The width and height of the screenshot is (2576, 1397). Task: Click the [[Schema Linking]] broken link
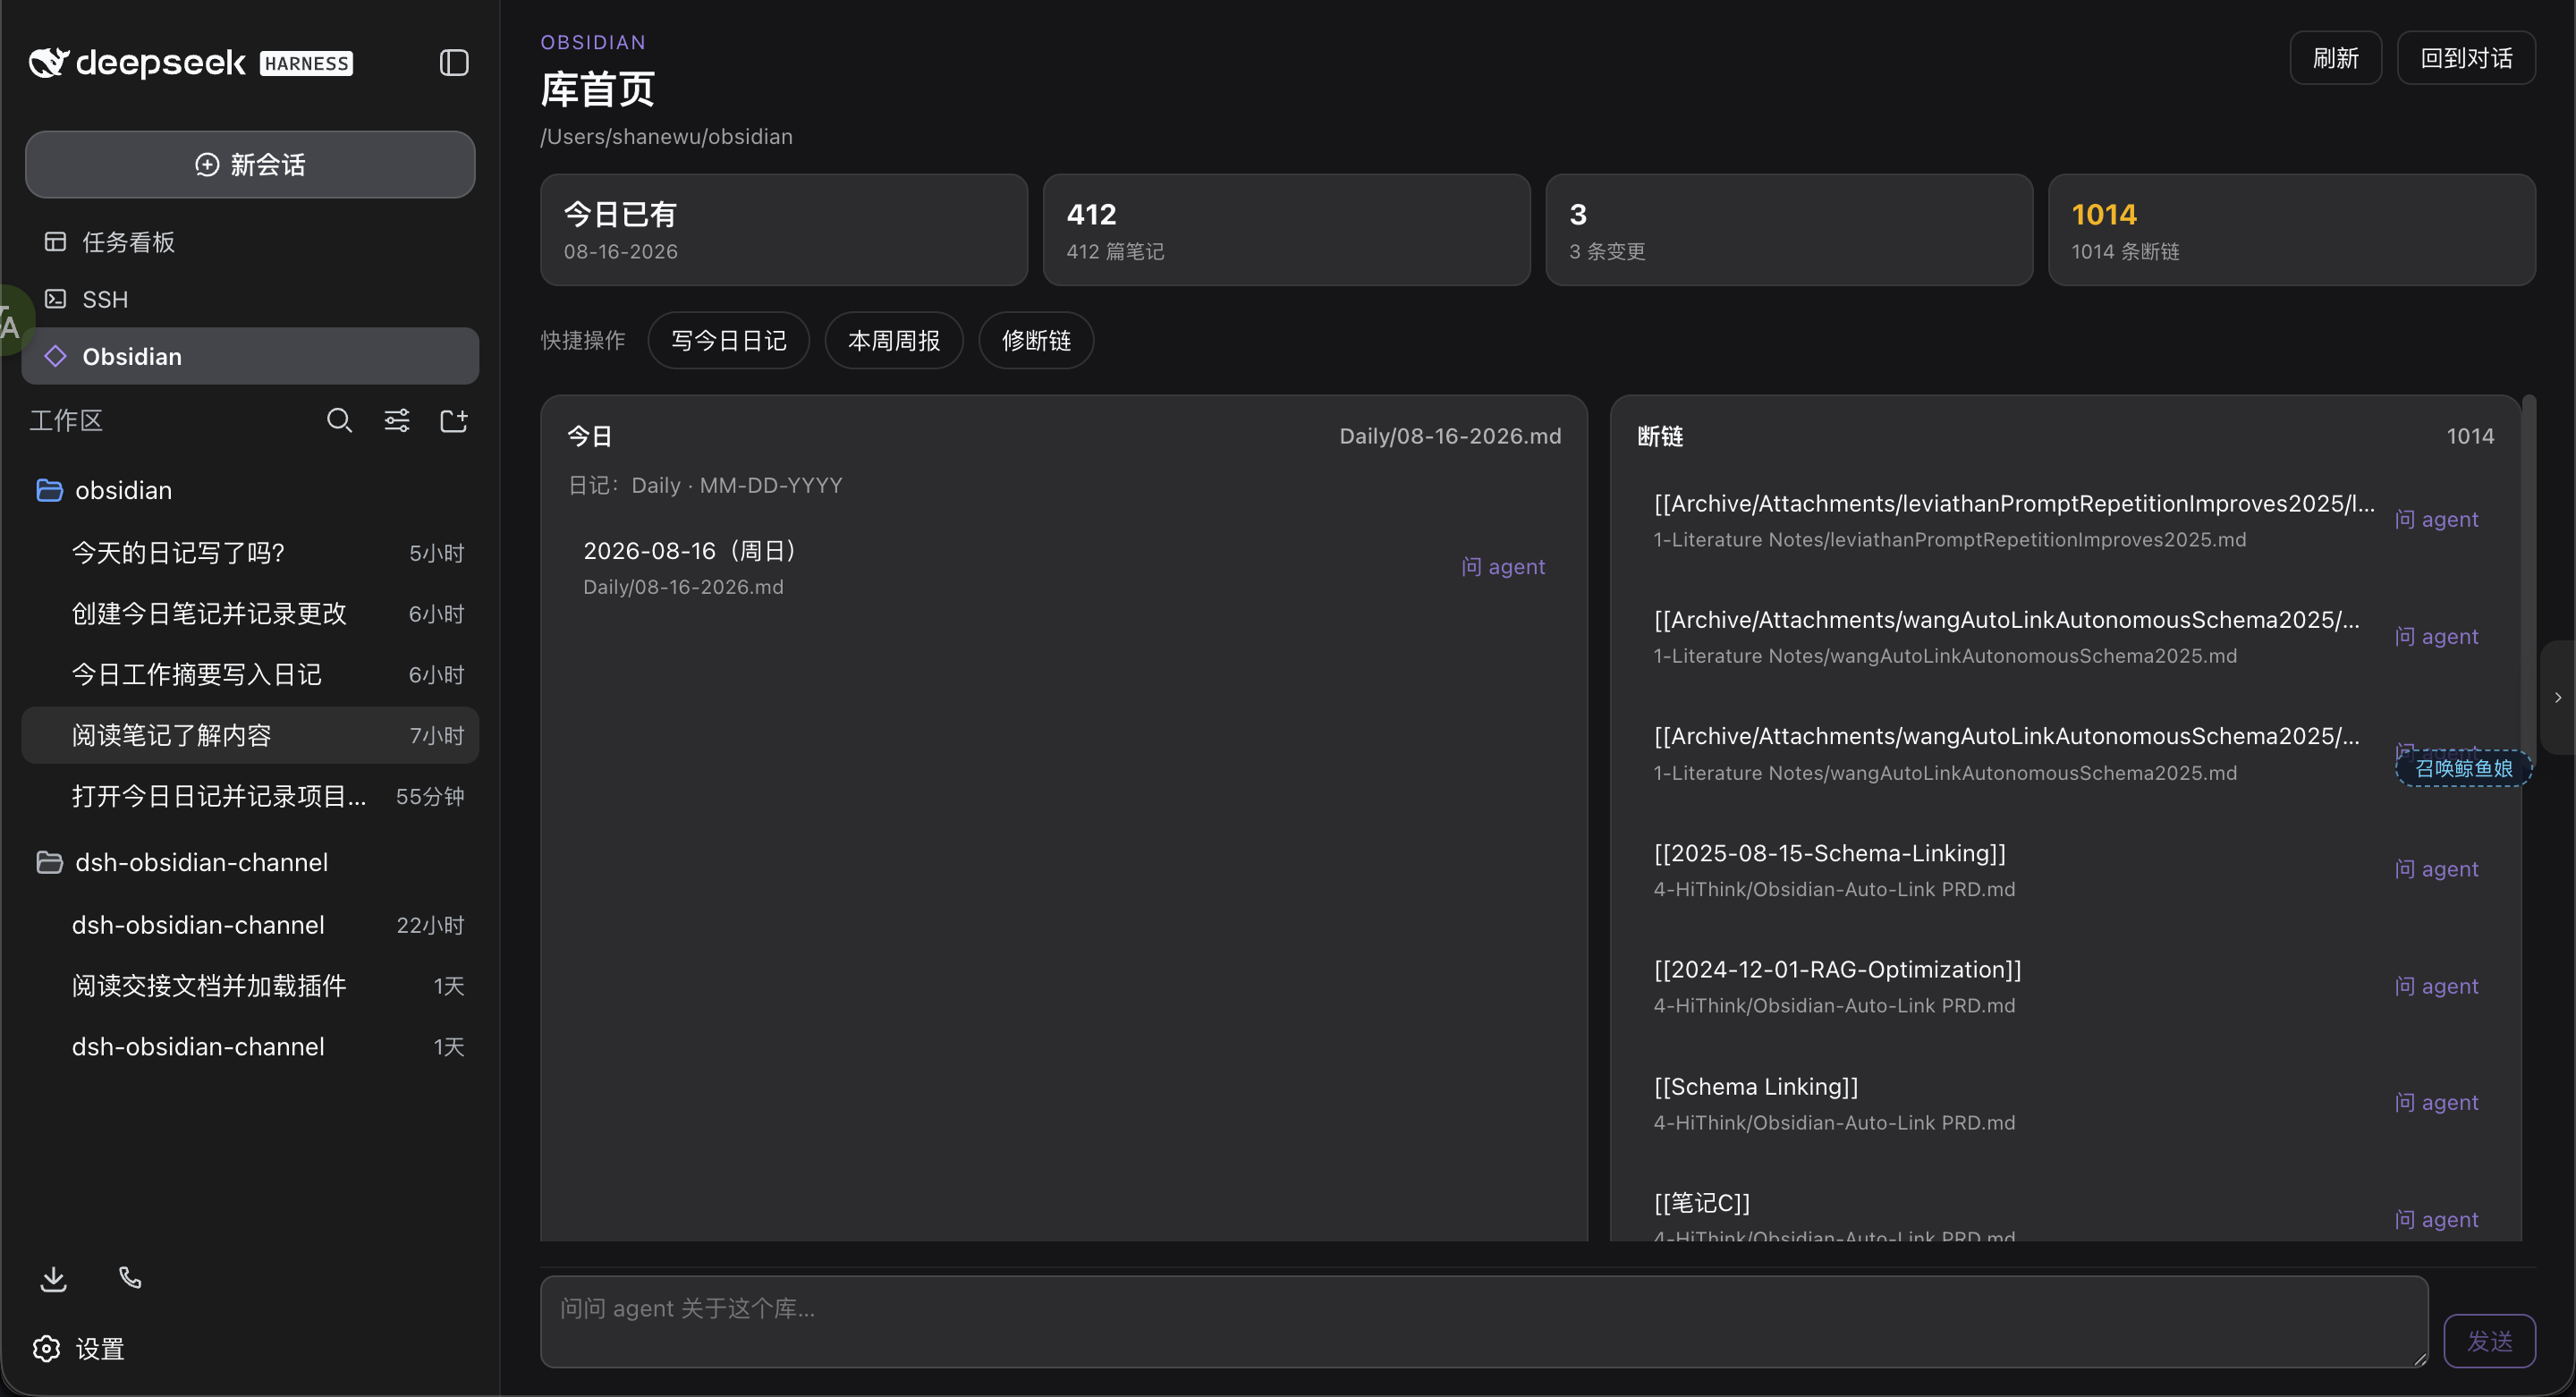coord(1755,1086)
